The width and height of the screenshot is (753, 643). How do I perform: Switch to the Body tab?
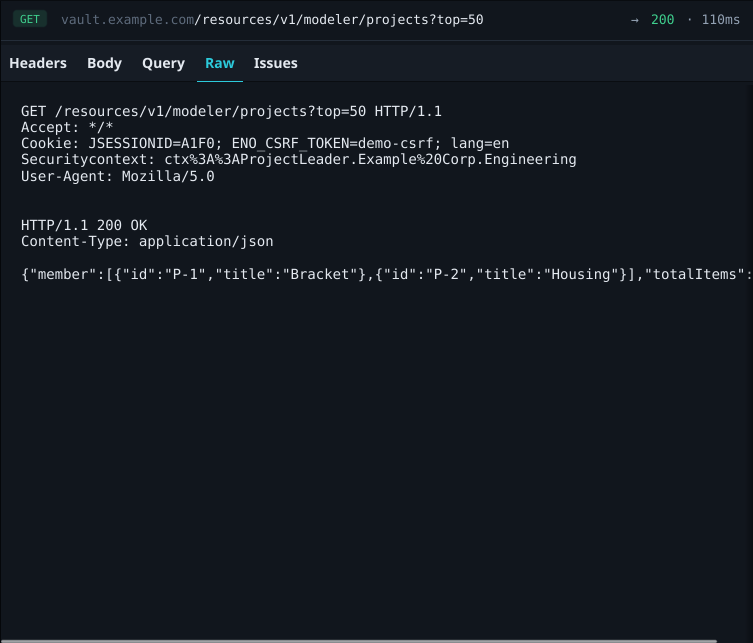[104, 63]
